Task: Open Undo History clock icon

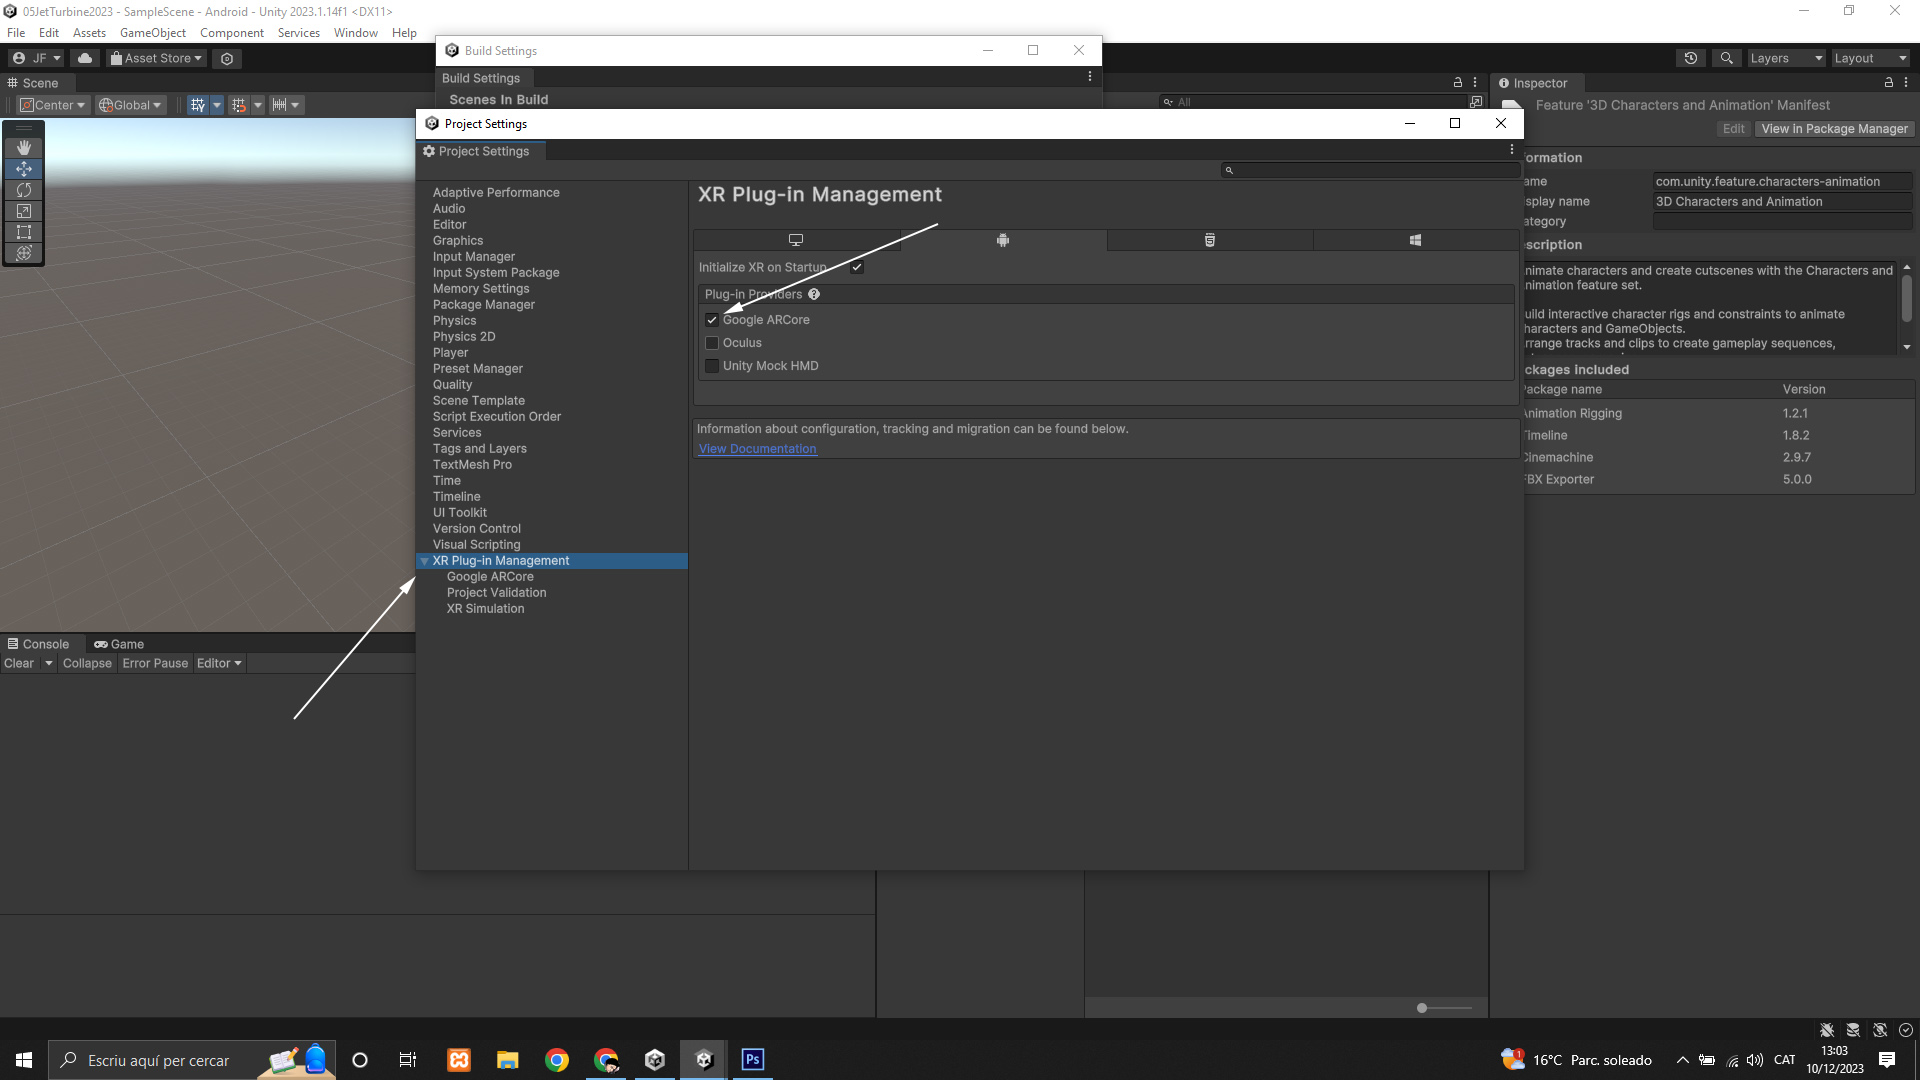Action: 1690,58
